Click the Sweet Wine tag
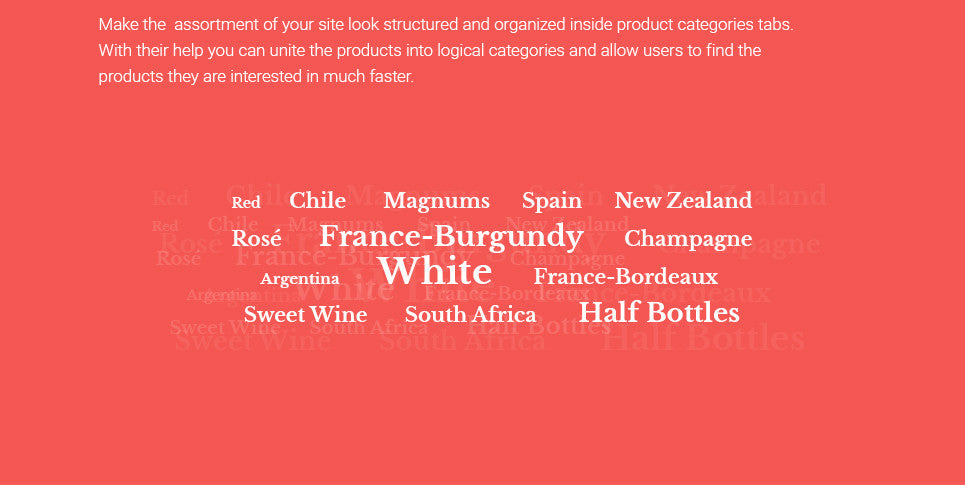The height and width of the screenshot is (500, 965). 305,315
